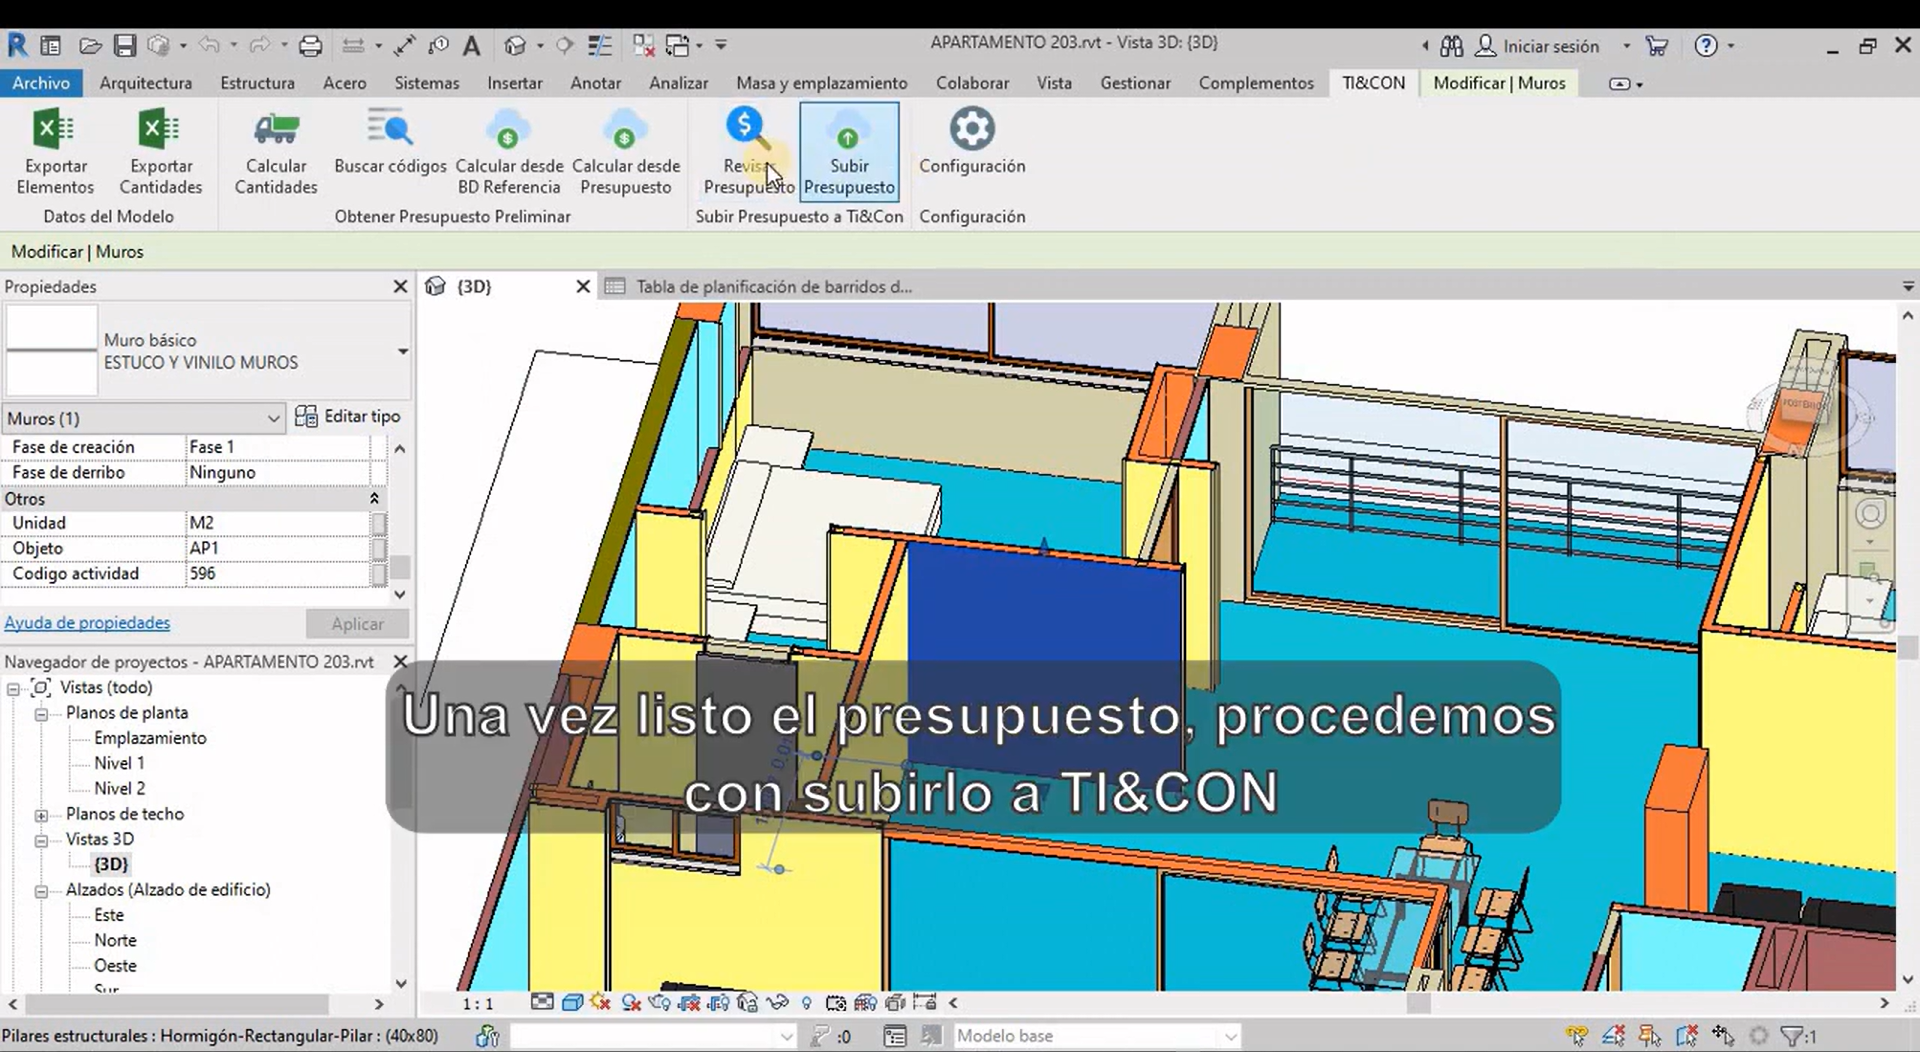Toggle shadows icon in view control bar
Viewport: 1920px width, 1052px height.
click(x=631, y=1002)
